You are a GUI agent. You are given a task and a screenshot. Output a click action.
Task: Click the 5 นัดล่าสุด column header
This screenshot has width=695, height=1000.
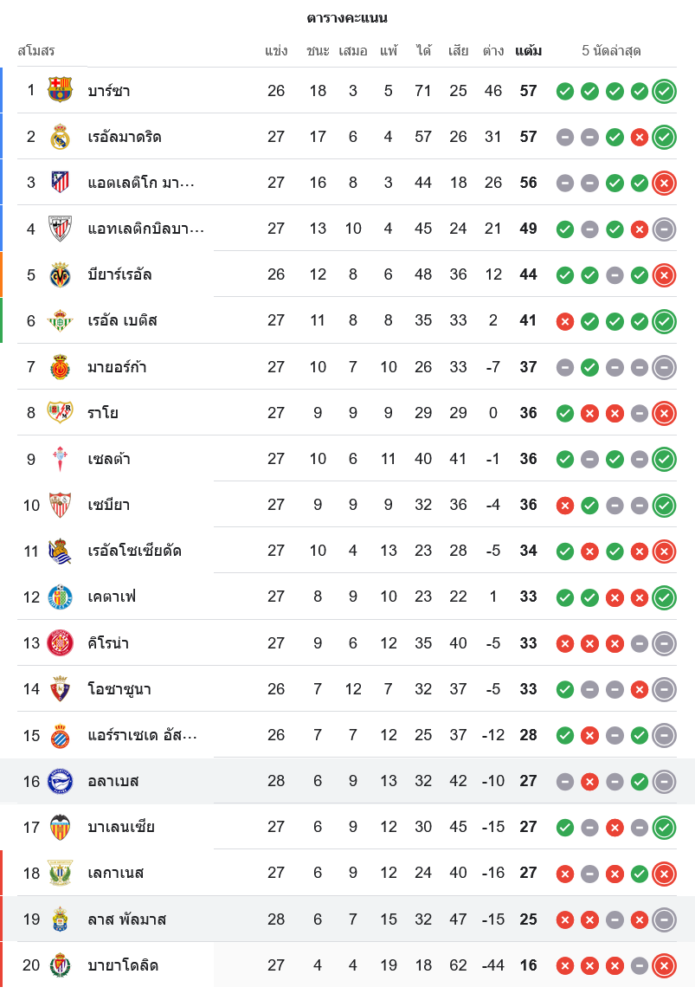[611, 51]
